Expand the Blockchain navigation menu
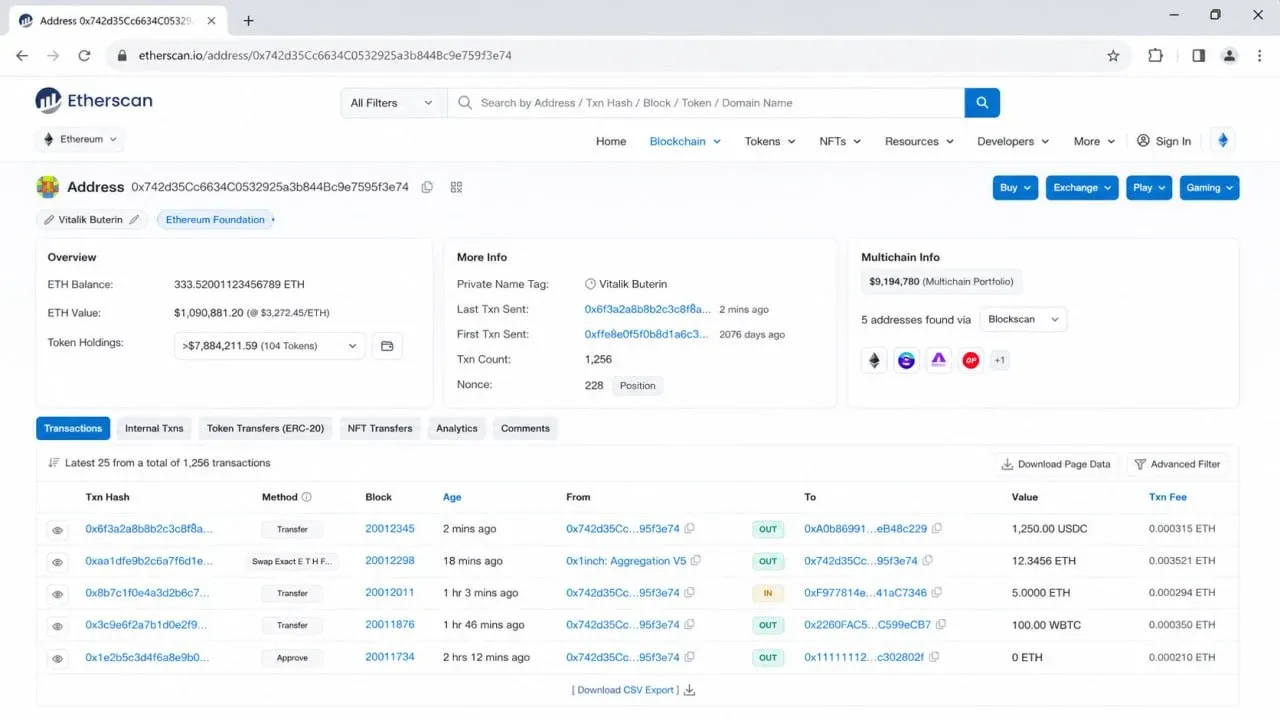This screenshot has width=1280, height=720. tap(685, 141)
